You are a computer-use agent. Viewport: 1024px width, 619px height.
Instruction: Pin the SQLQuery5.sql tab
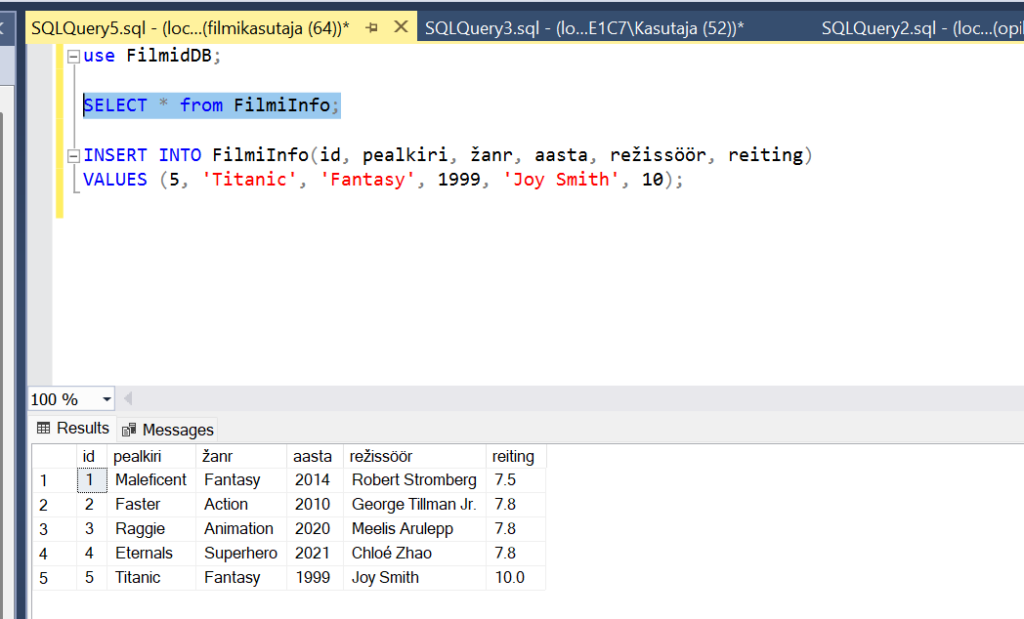tap(372, 27)
